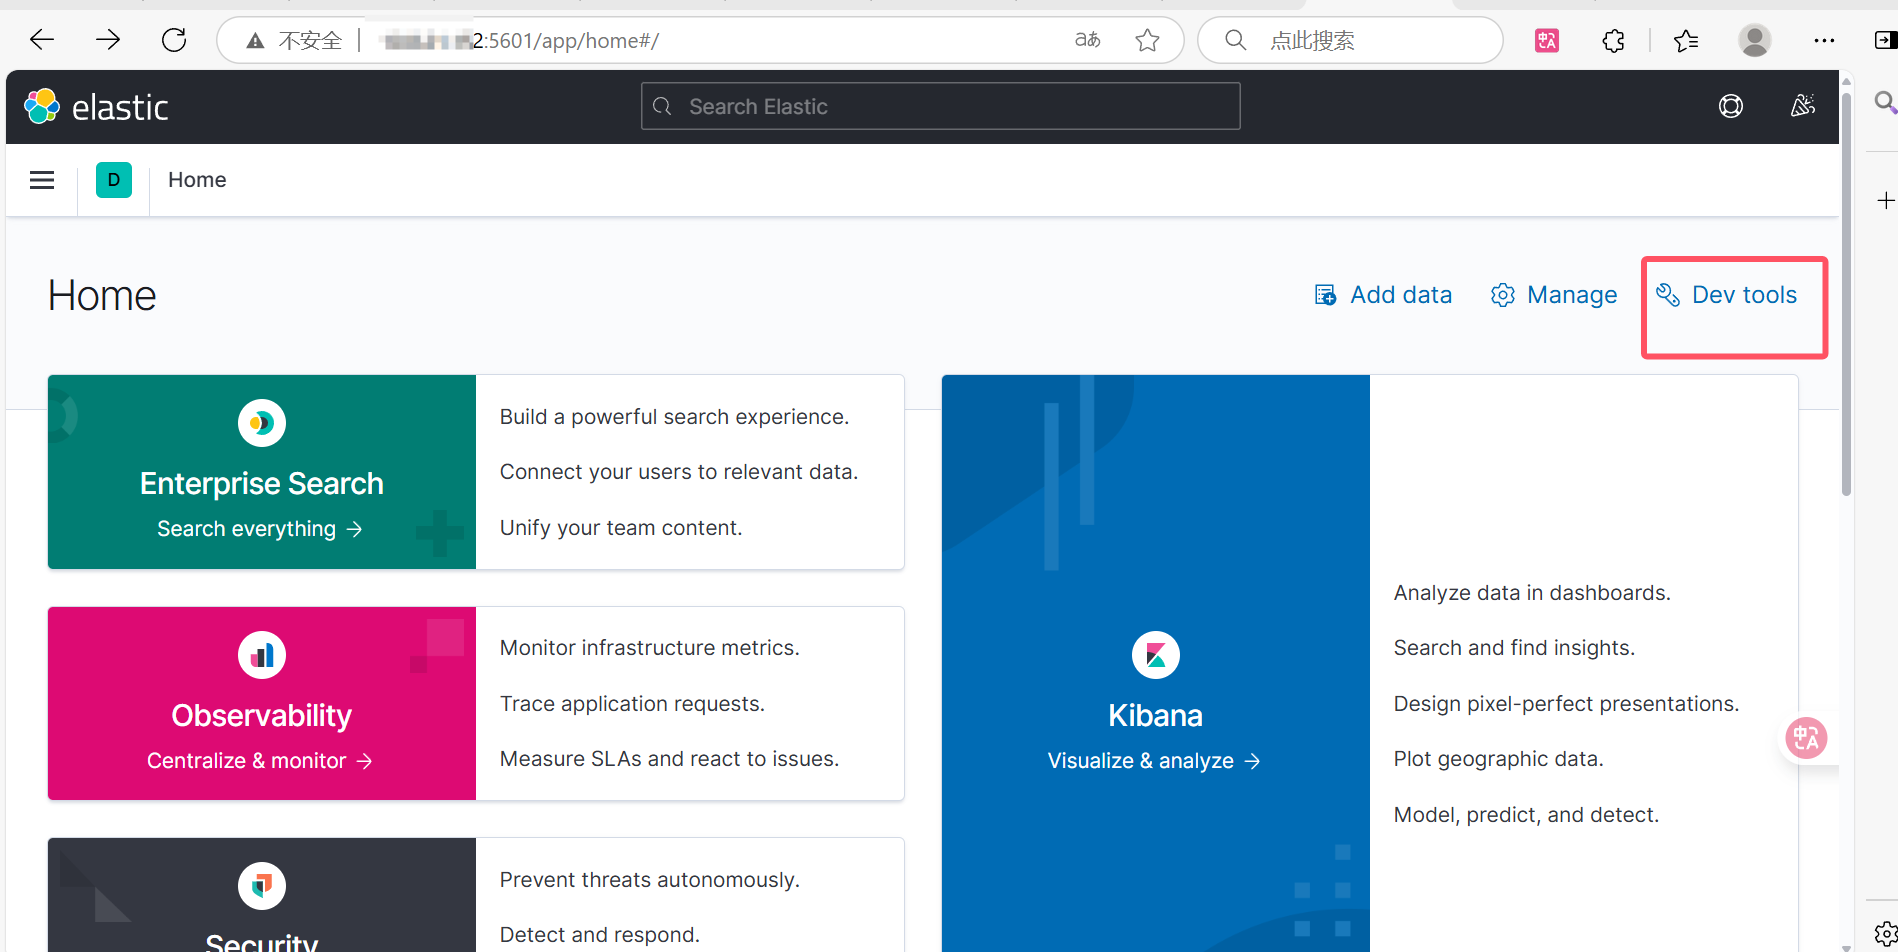The height and width of the screenshot is (952, 1898).
Task: Click the Security shield icon on the dark card
Action: pos(261,885)
